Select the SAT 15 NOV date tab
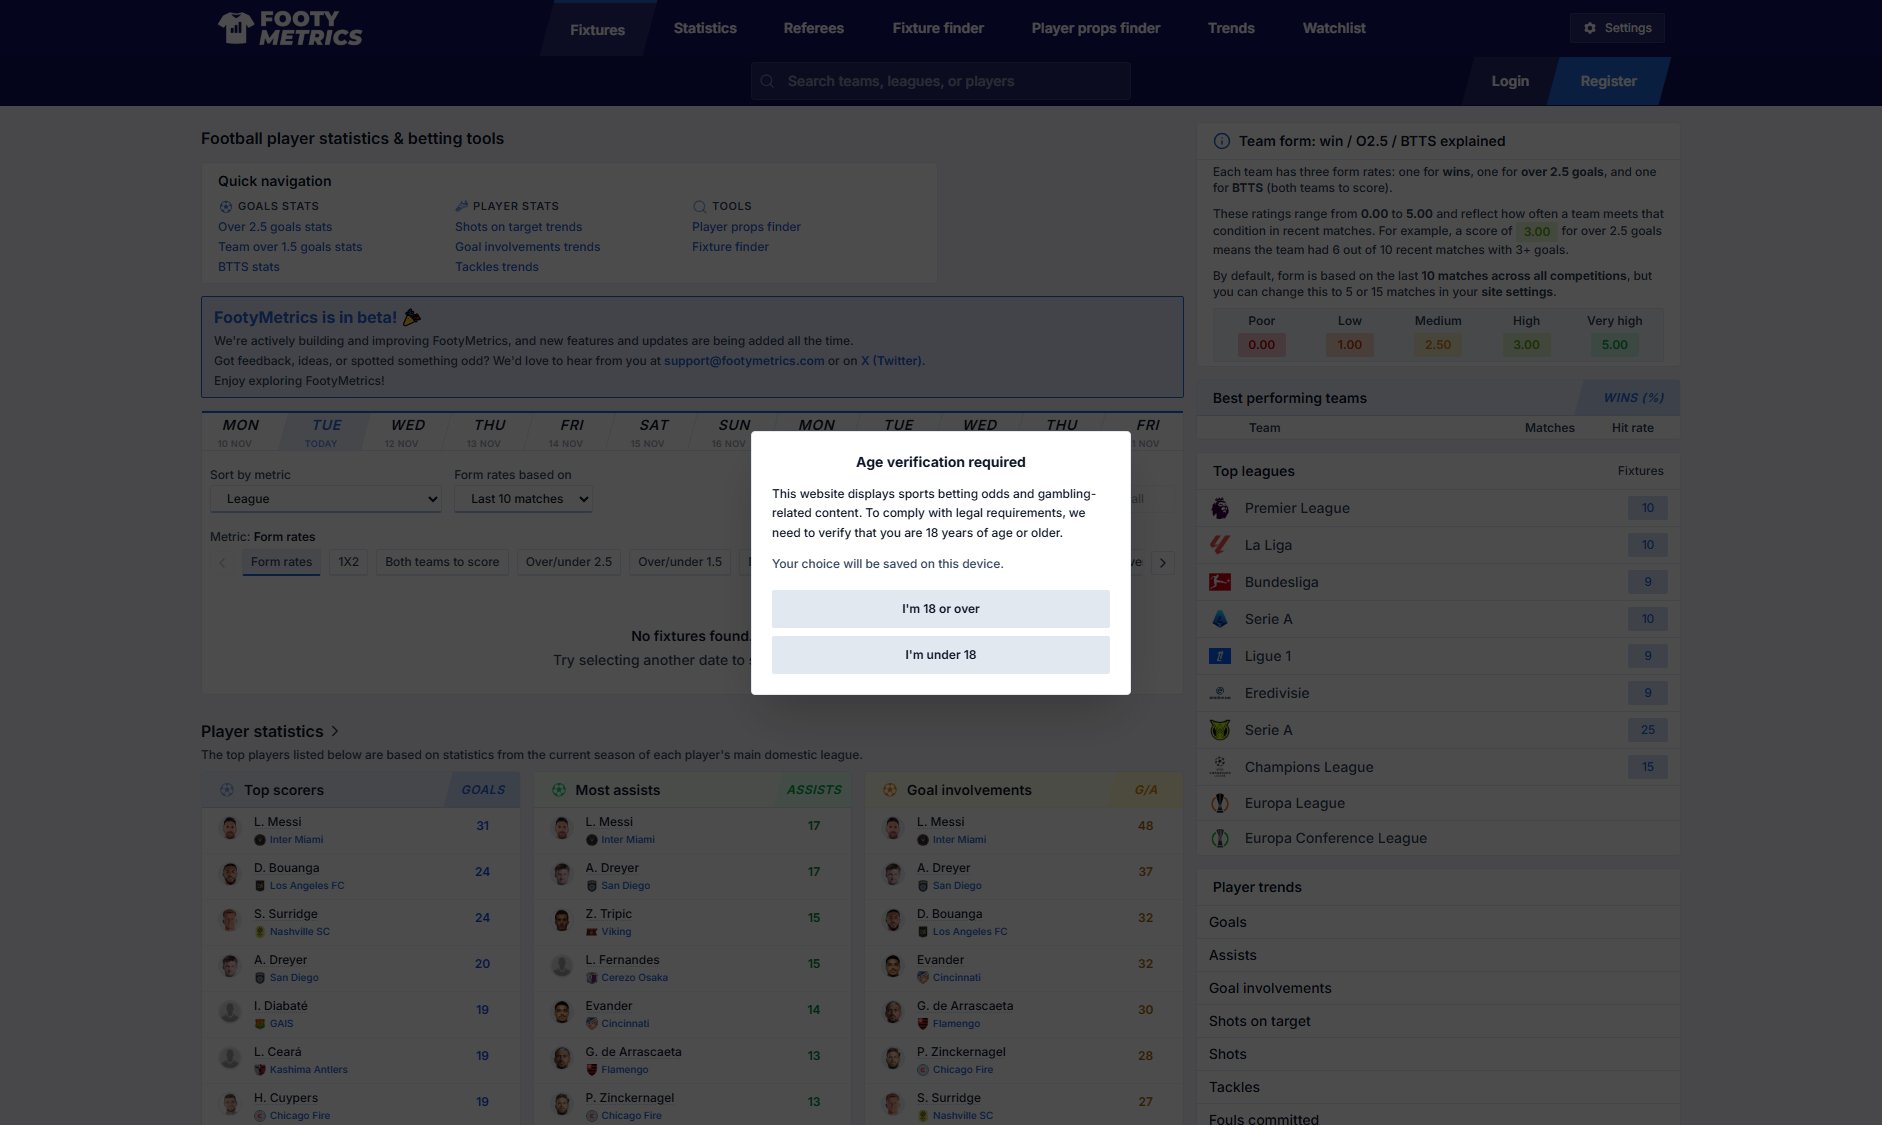The width and height of the screenshot is (1882, 1125). (x=651, y=432)
